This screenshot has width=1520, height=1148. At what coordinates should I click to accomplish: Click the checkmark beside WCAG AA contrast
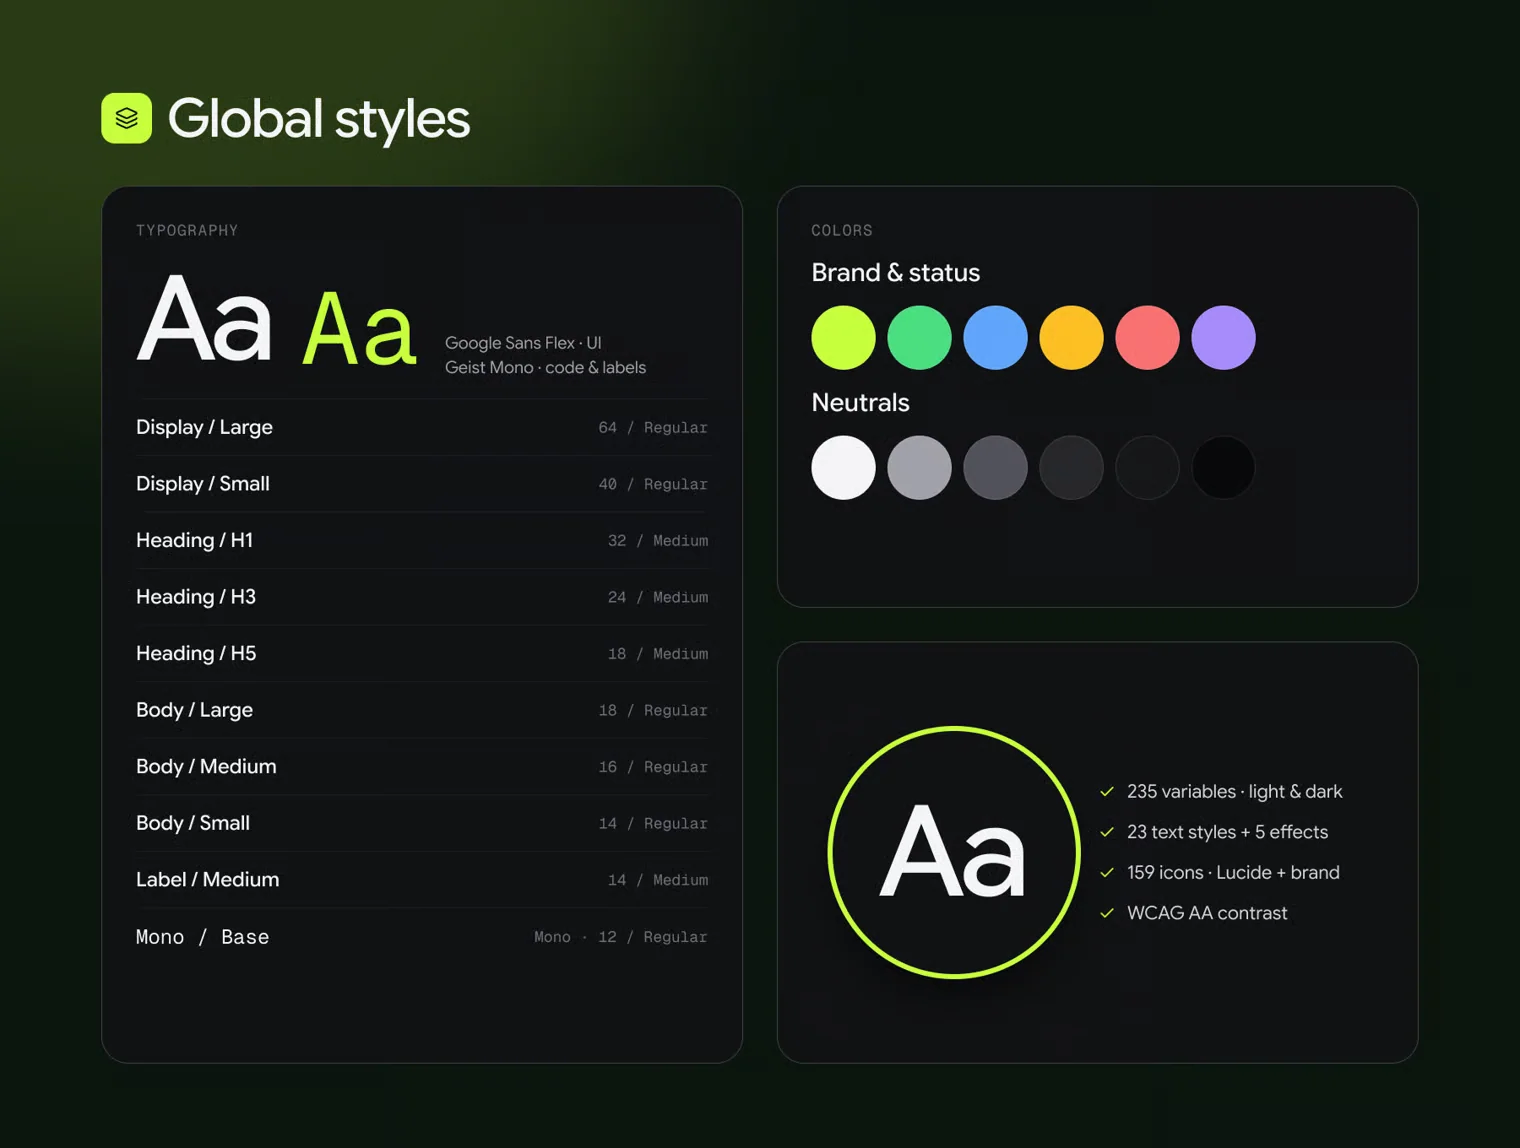1107,913
